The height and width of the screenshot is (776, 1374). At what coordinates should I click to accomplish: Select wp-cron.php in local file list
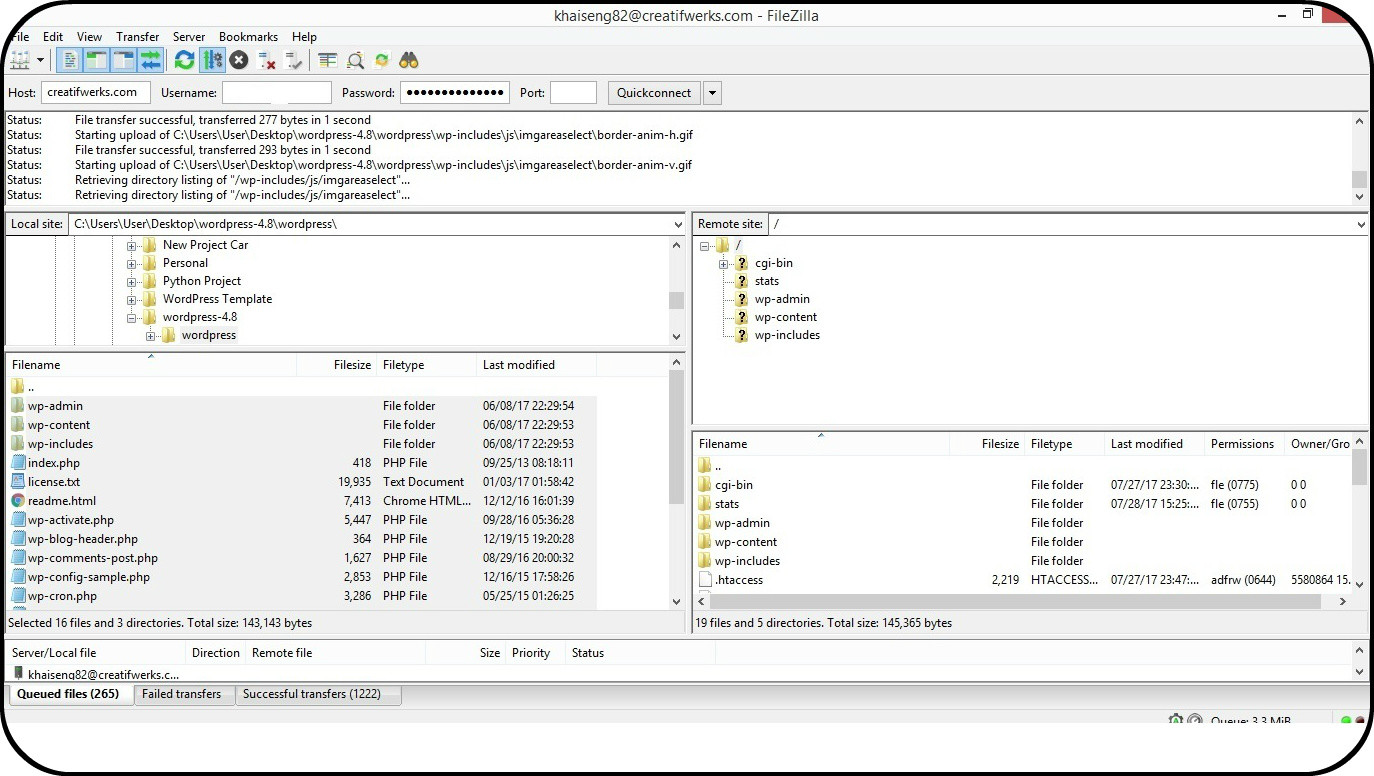click(62, 596)
